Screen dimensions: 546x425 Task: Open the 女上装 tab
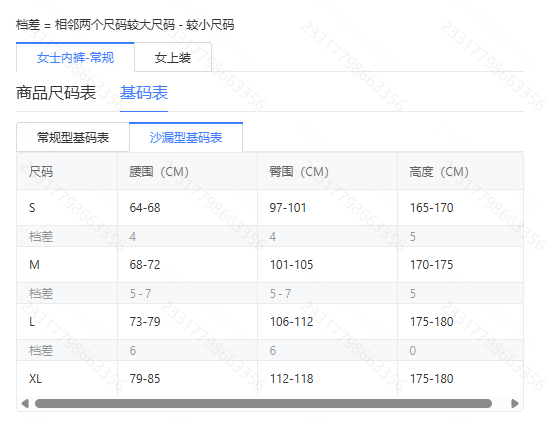pos(173,57)
